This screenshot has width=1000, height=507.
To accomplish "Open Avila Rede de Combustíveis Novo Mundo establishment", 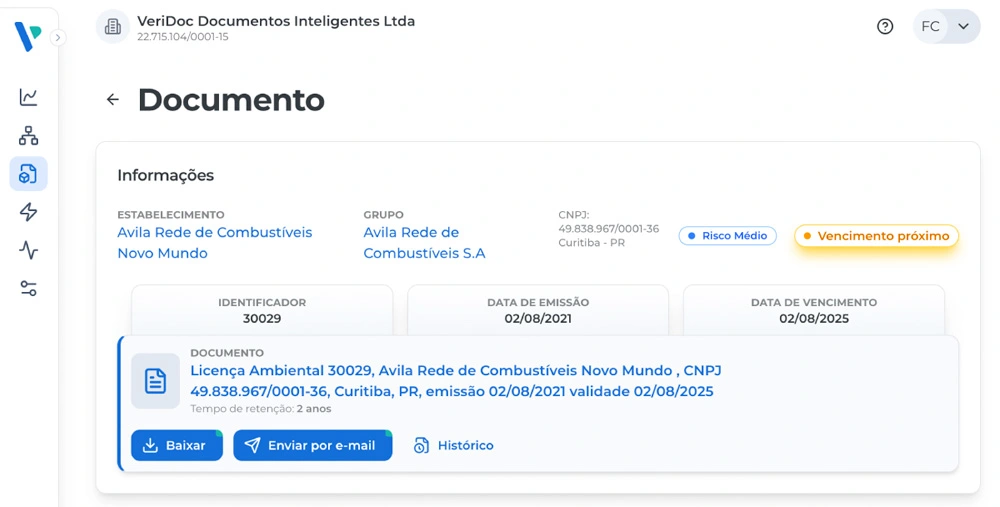I will (214, 243).
